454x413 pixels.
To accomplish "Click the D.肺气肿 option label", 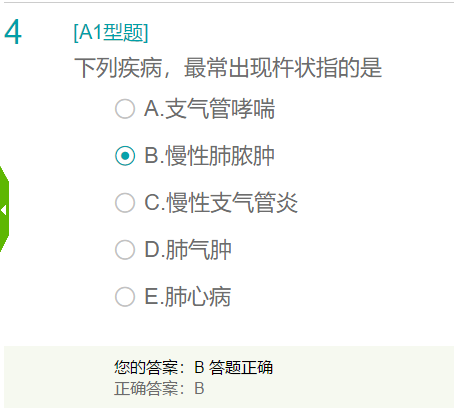I will tap(188, 250).
